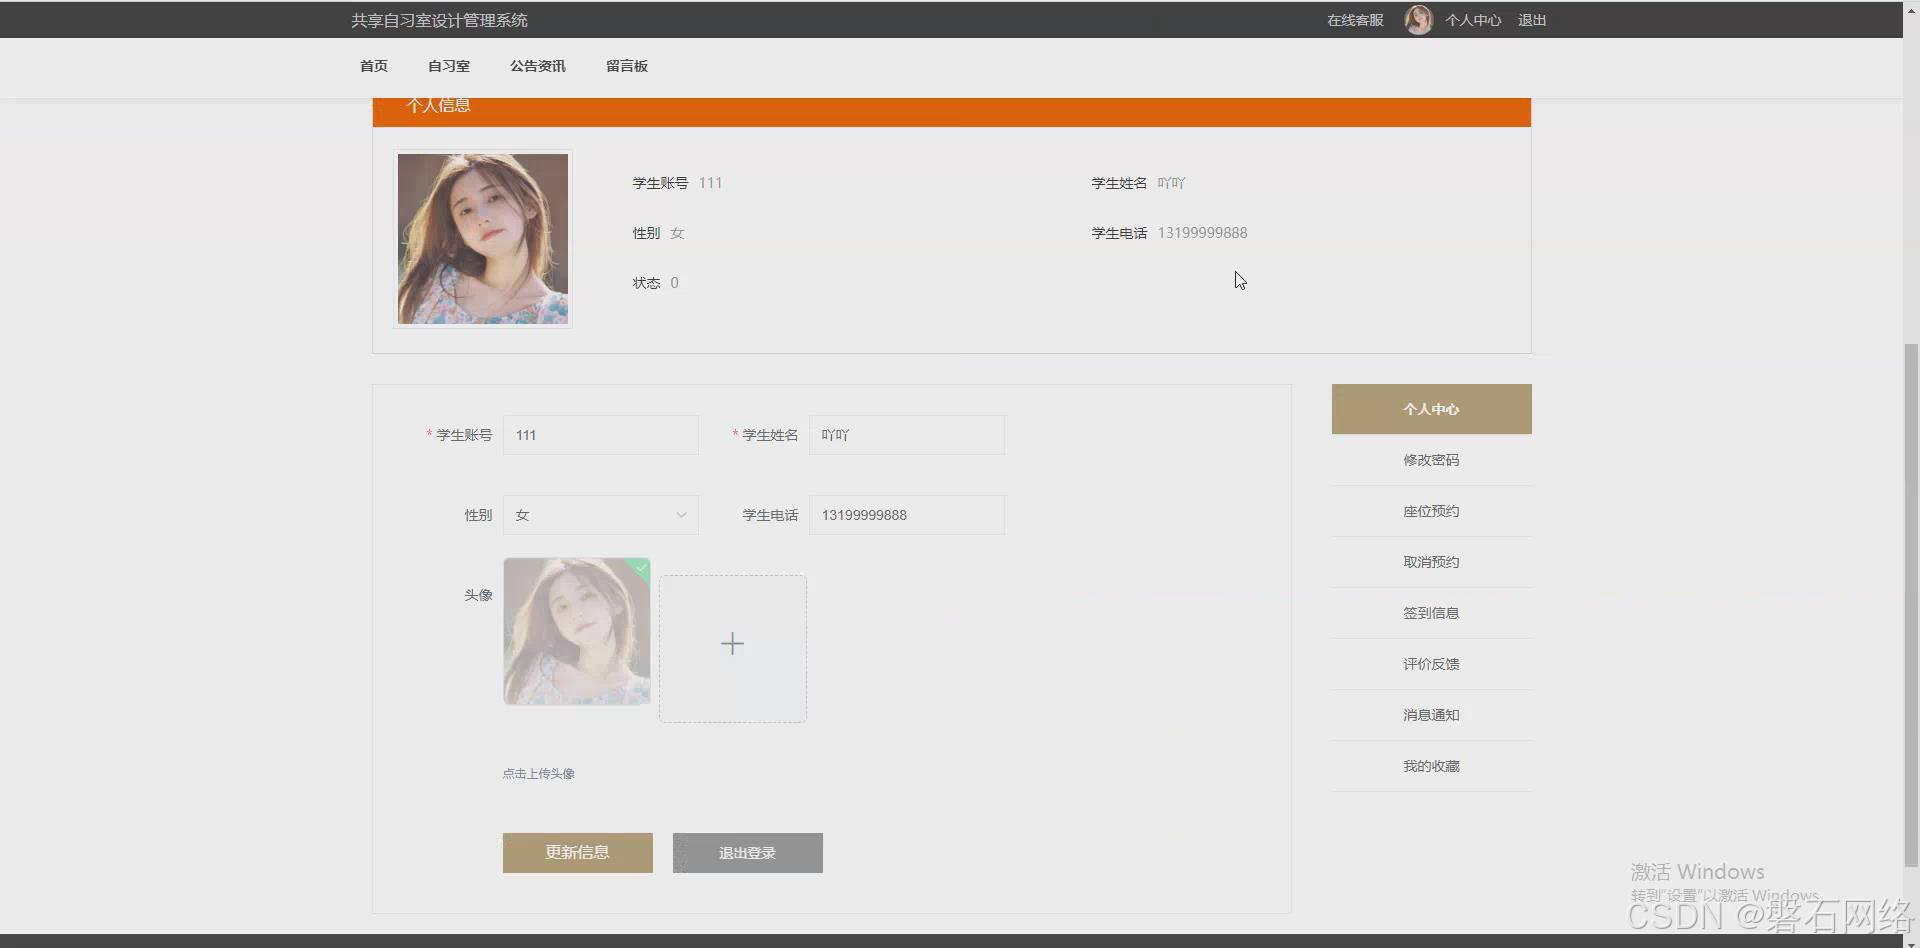Viewport: 1920px width, 948px height.
Task: Click green checkmark on uploaded avatar thumbnail
Action: click(x=640, y=568)
